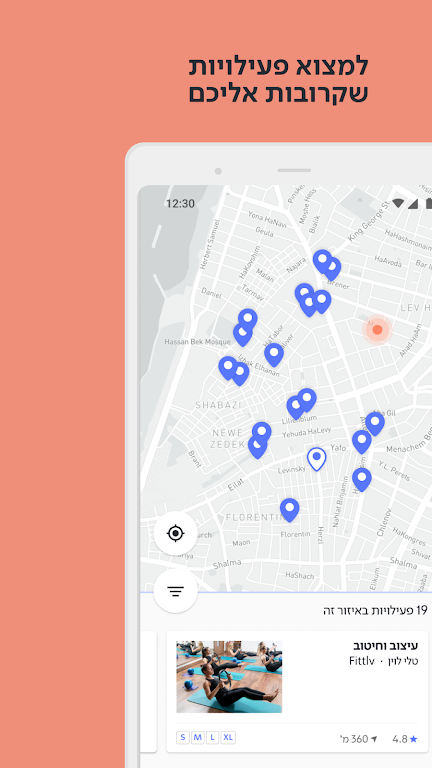Tap the 360 m distance indicator
The width and height of the screenshot is (432, 768).
[359, 739]
